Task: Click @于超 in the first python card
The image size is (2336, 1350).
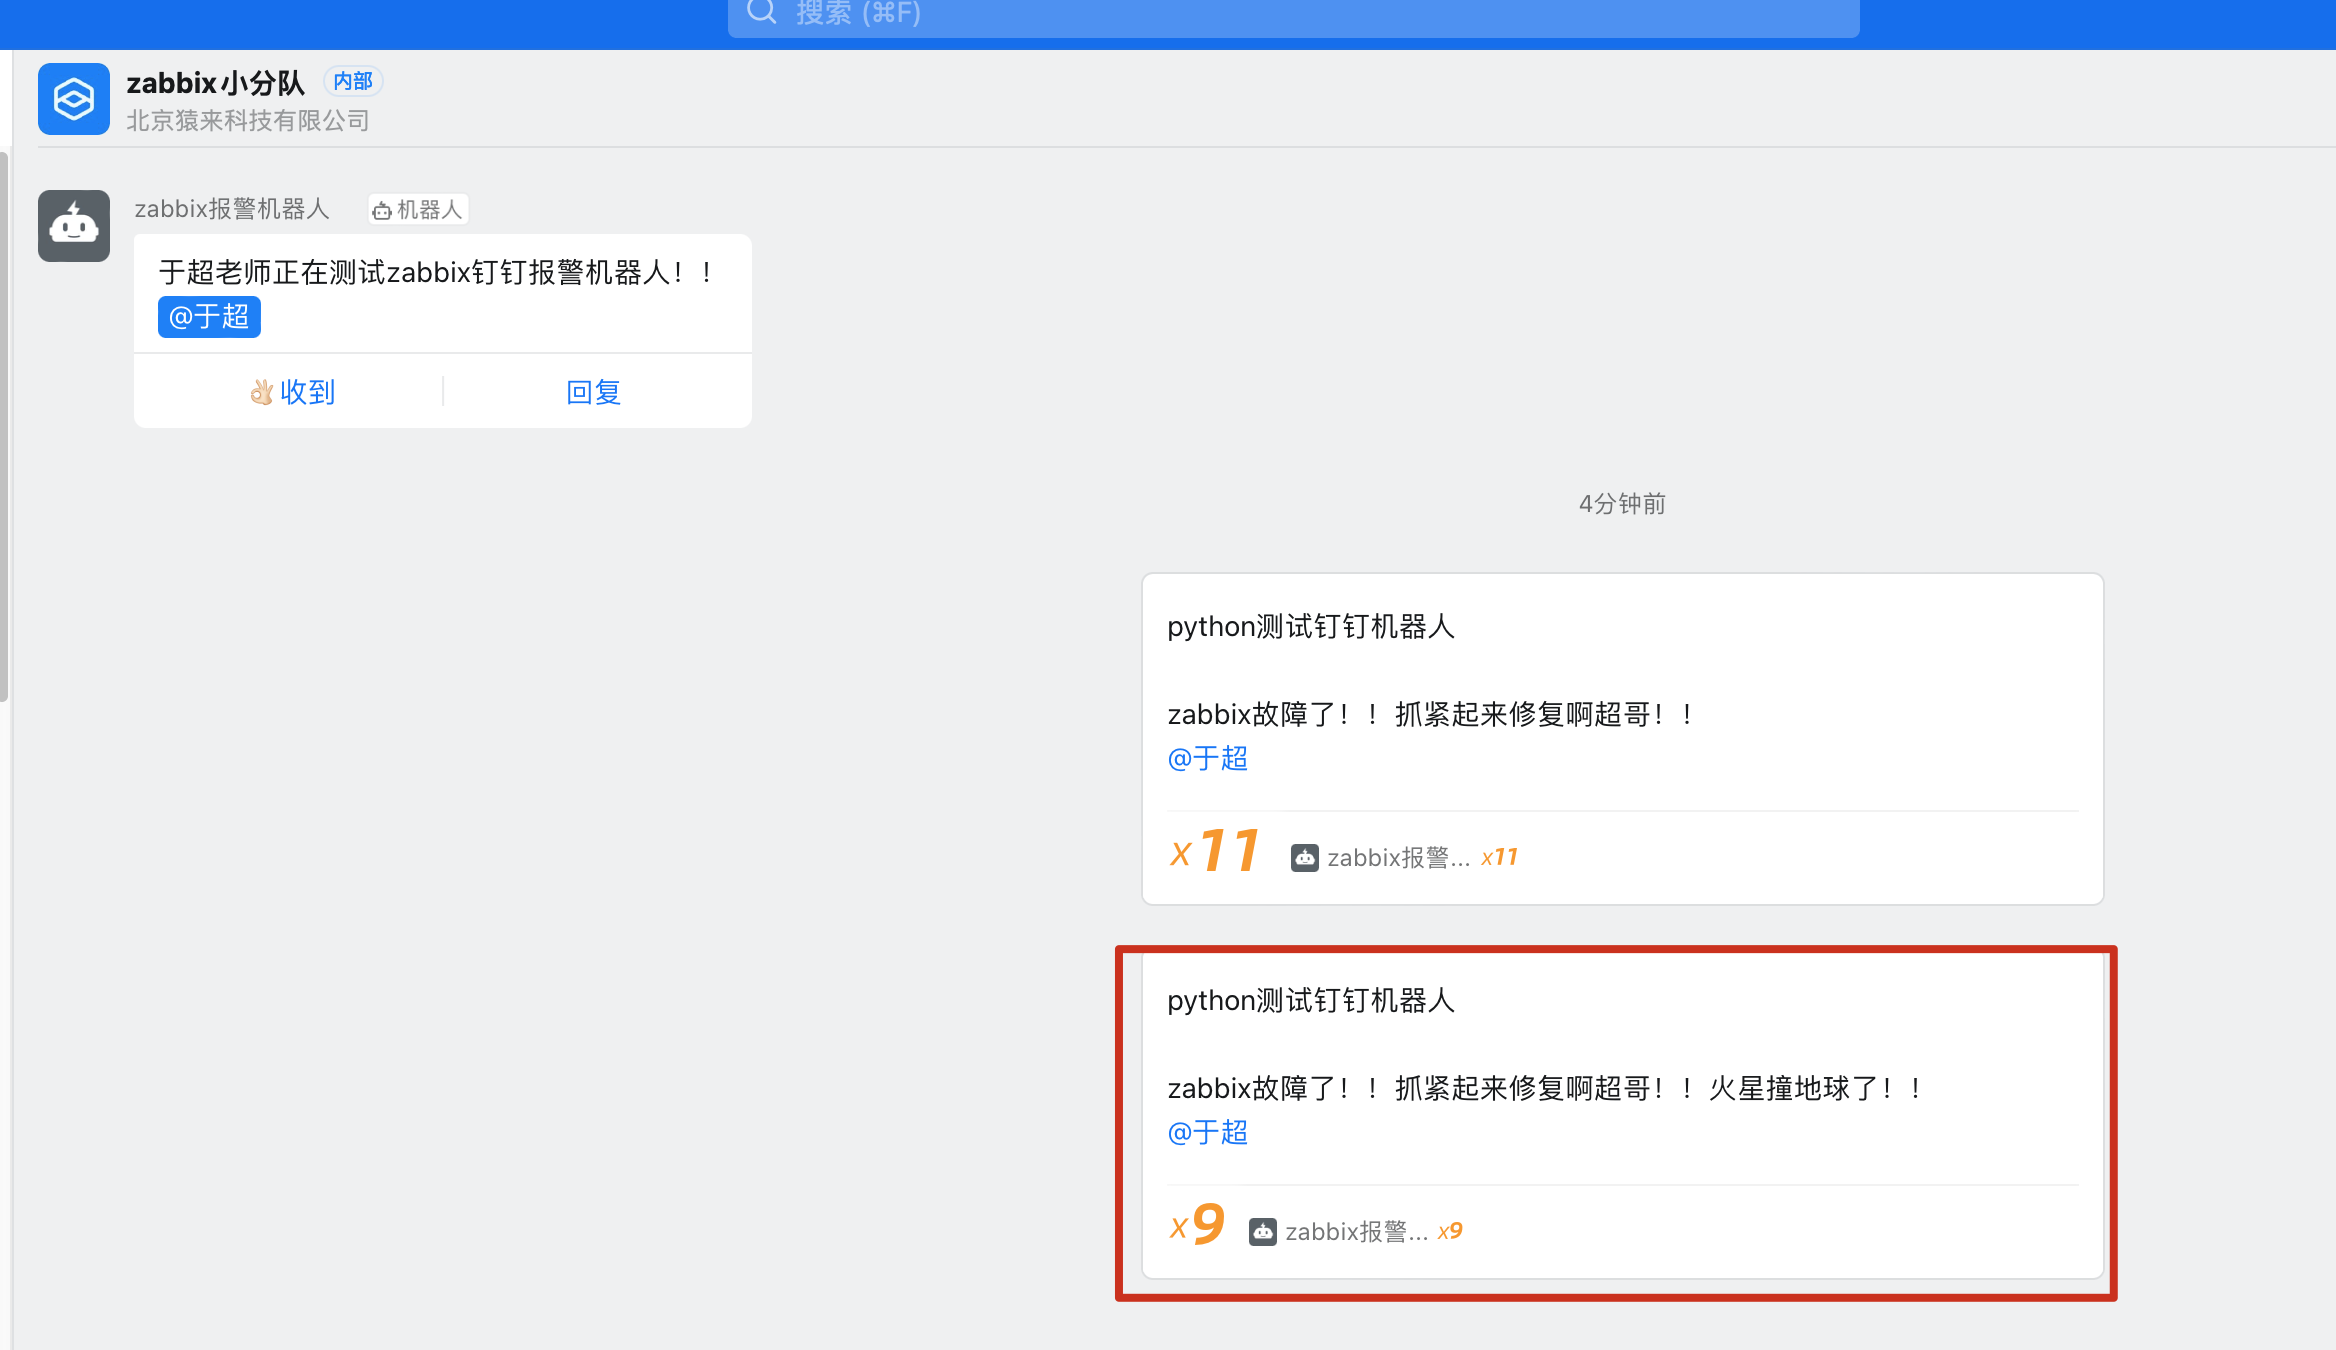Action: 1207,759
